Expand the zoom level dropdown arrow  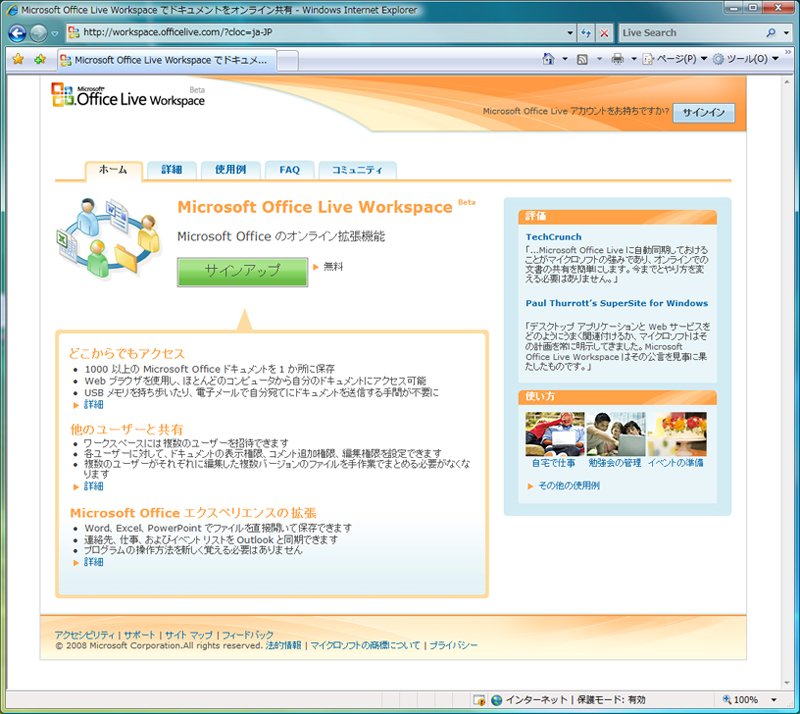click(773, 700)
